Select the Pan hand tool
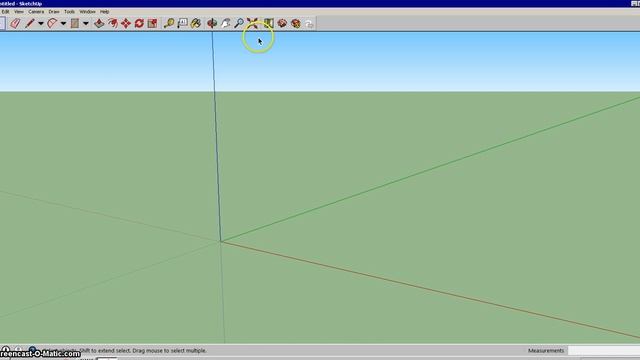 click(x=225, y=23)
